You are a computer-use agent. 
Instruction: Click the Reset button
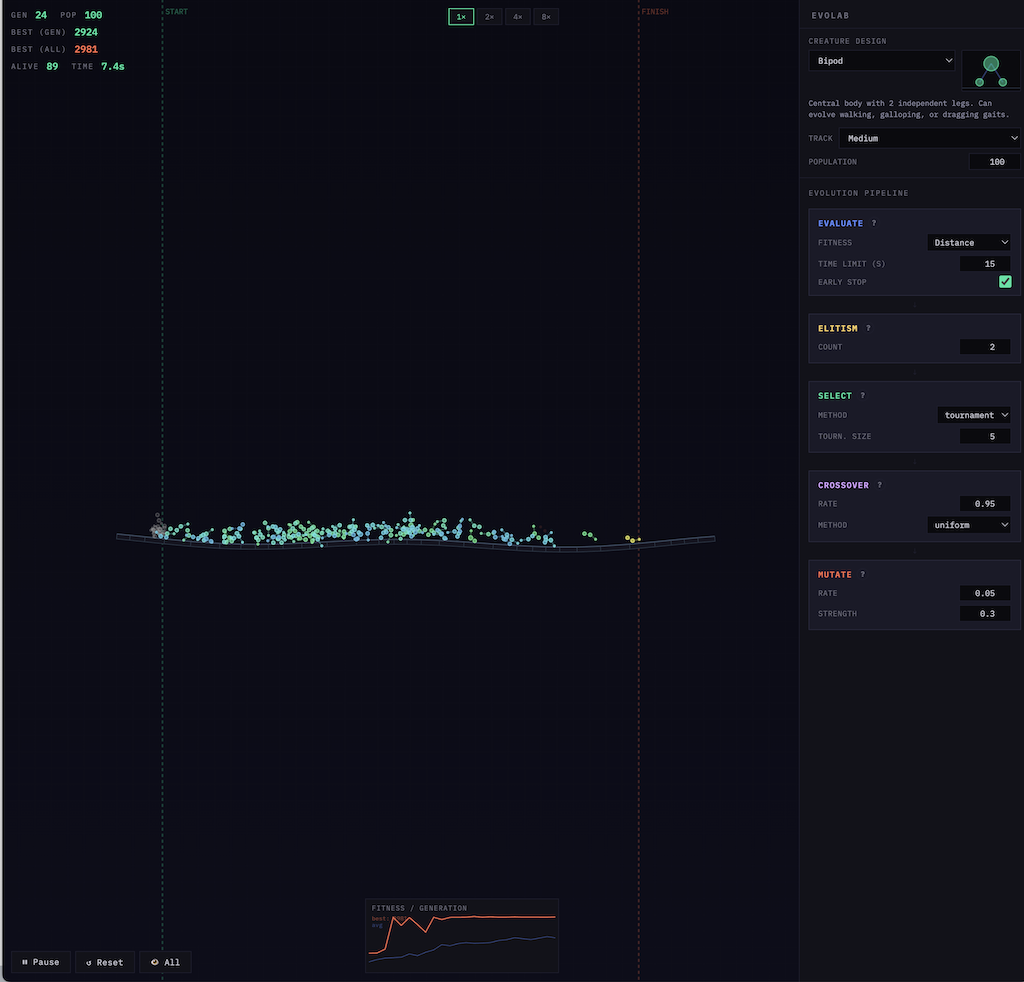pyautogui.click(x=104, y=962)
